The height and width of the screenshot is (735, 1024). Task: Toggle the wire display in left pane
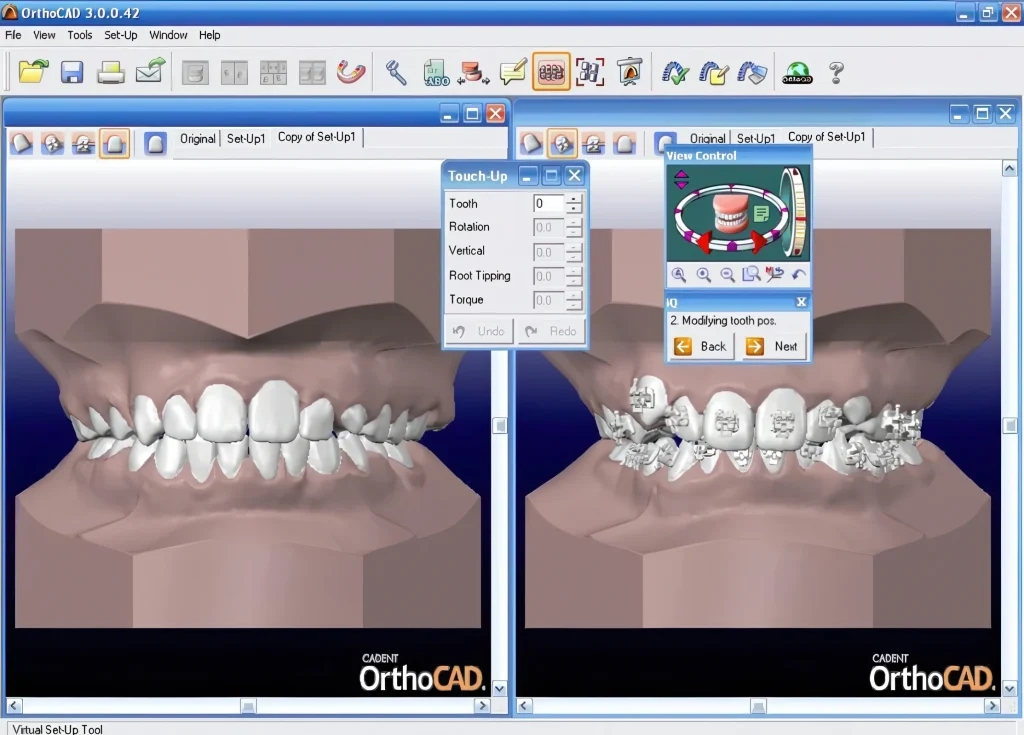click(x=83, y=143)
